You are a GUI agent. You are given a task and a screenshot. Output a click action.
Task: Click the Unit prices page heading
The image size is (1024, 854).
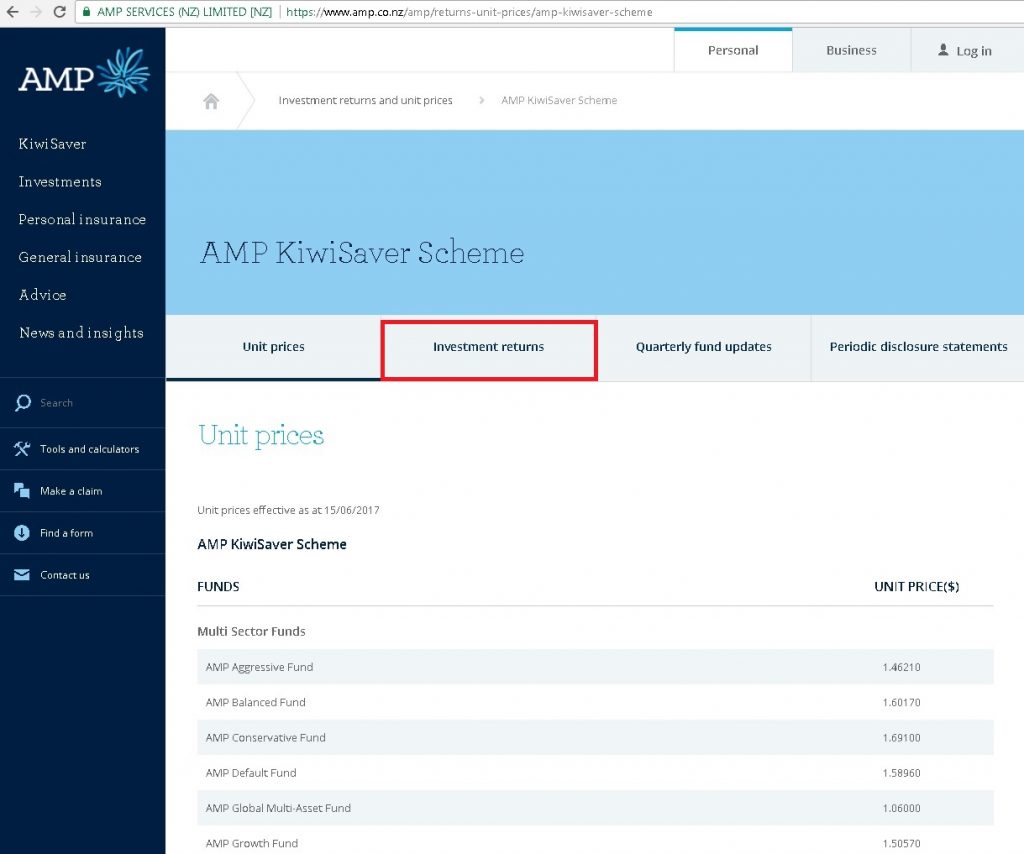[x=261, y=435]
